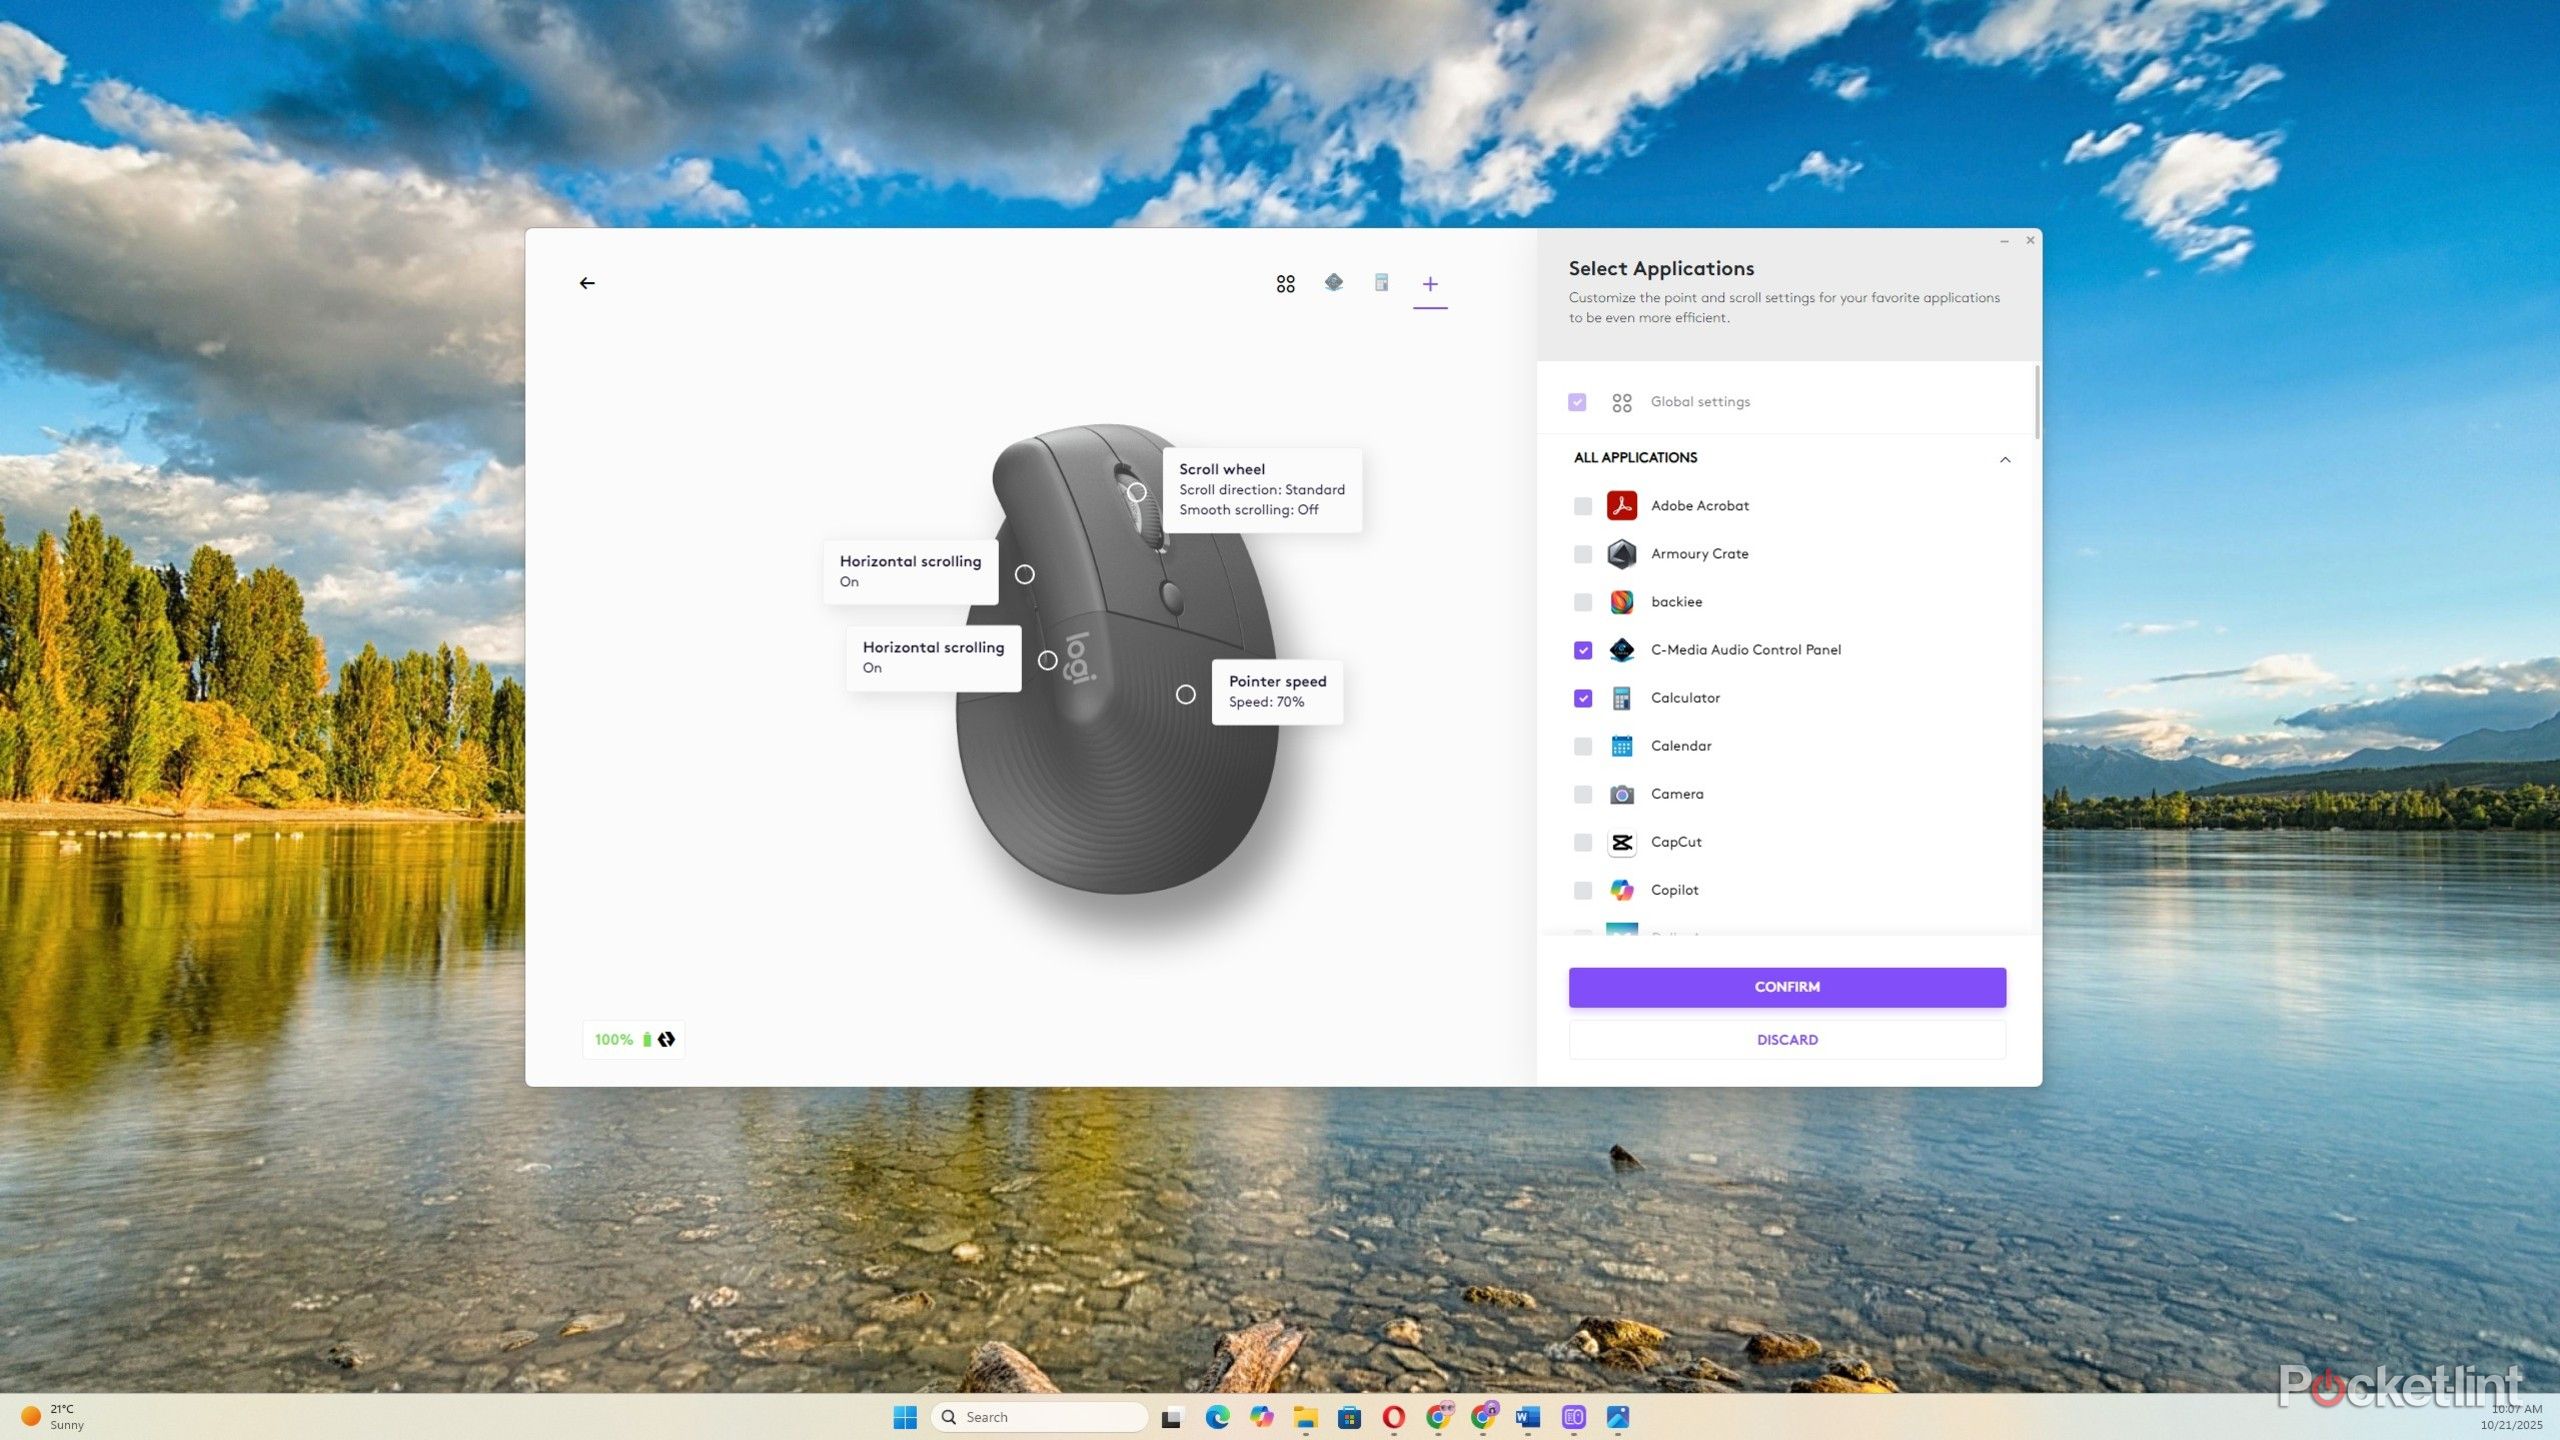Image resolution: width=2560 pixels, height=1440 pixels.
Task: Click the Adobe Acrobat app icon
Action: (1621, 506)
